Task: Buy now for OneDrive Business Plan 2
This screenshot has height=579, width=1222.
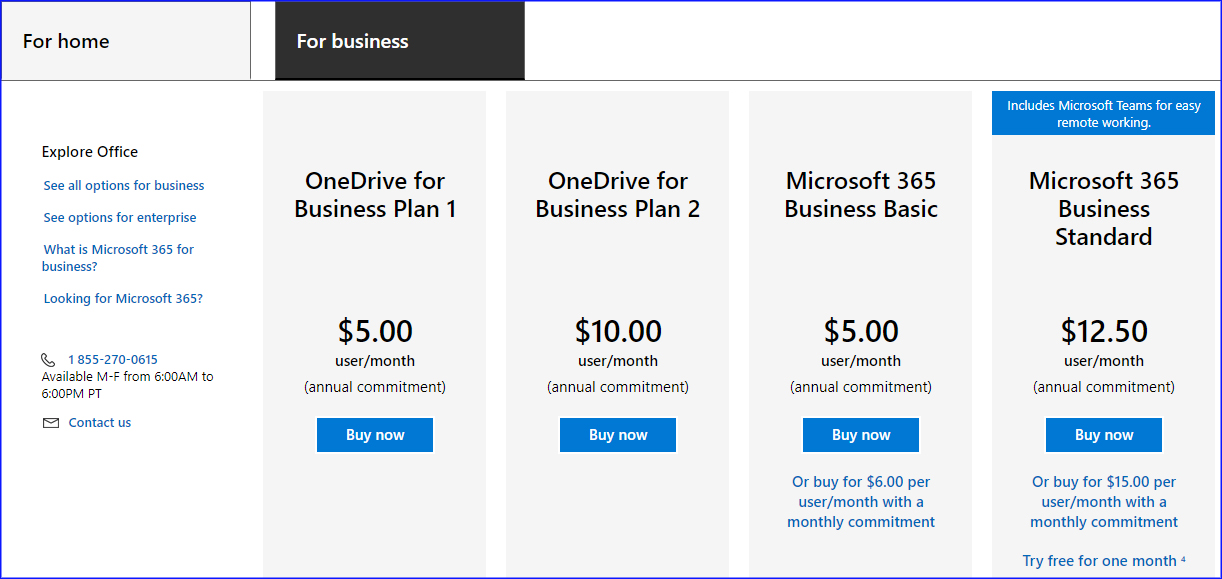Action: (618, 435)
